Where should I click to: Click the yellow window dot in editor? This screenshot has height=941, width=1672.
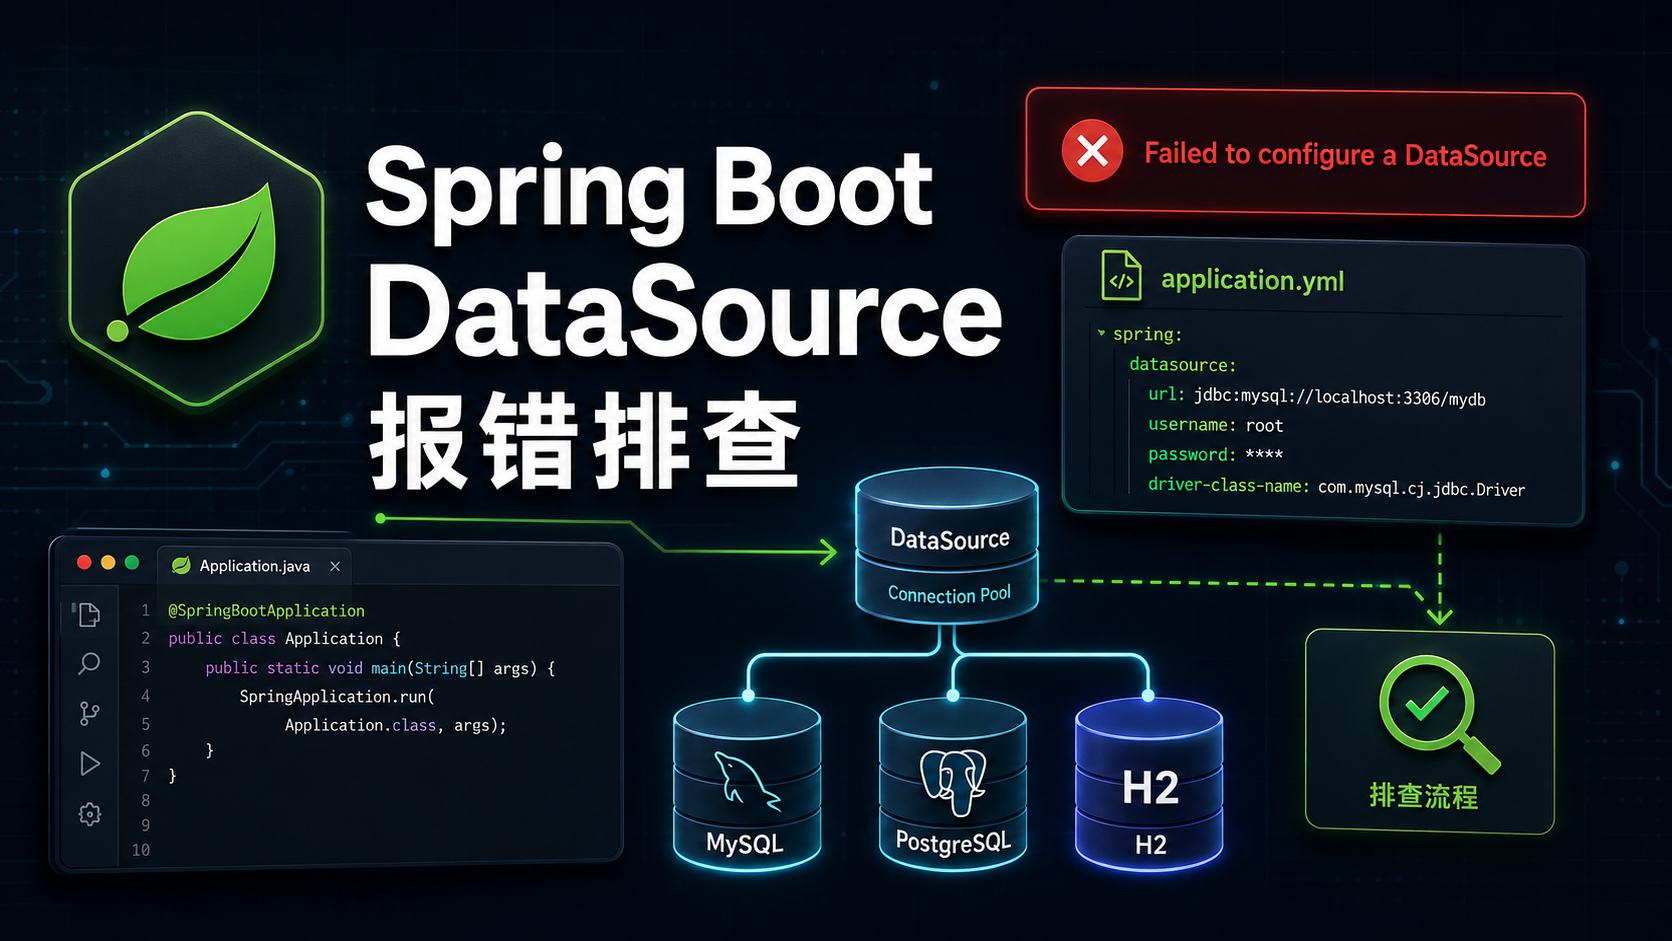tap(108, 563)
